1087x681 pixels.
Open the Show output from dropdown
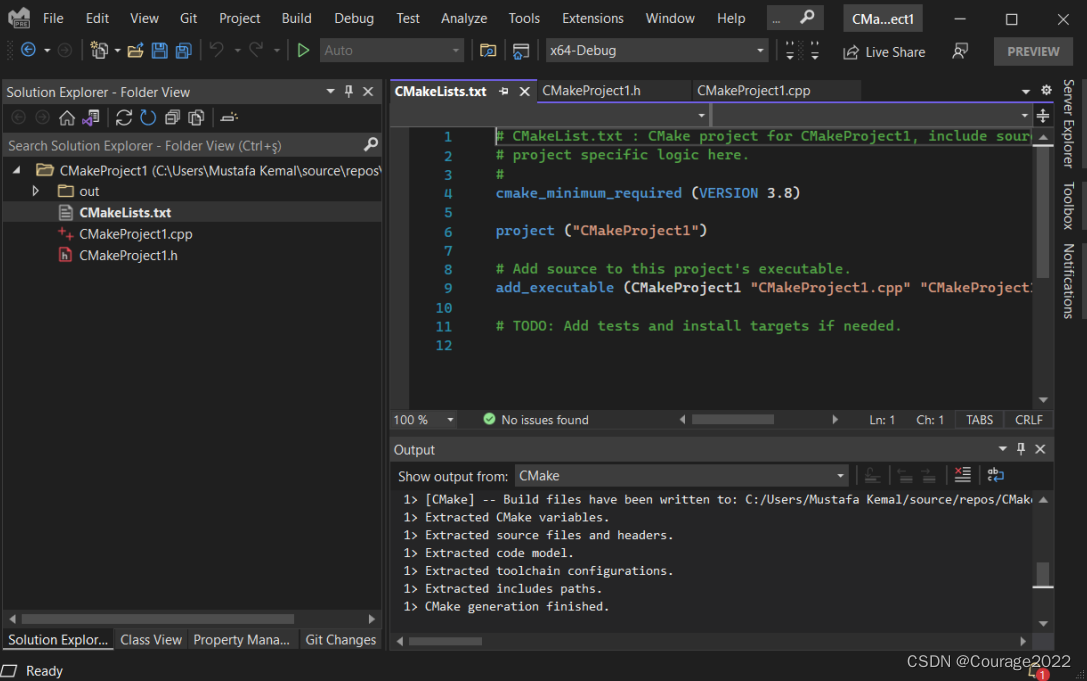[x=682, y=476]
